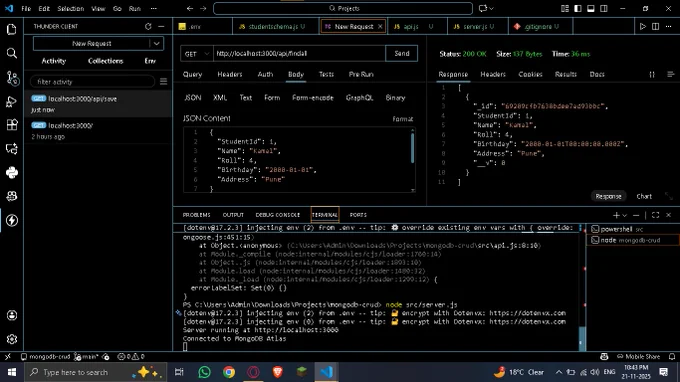Open the File menu

point(26,8)
